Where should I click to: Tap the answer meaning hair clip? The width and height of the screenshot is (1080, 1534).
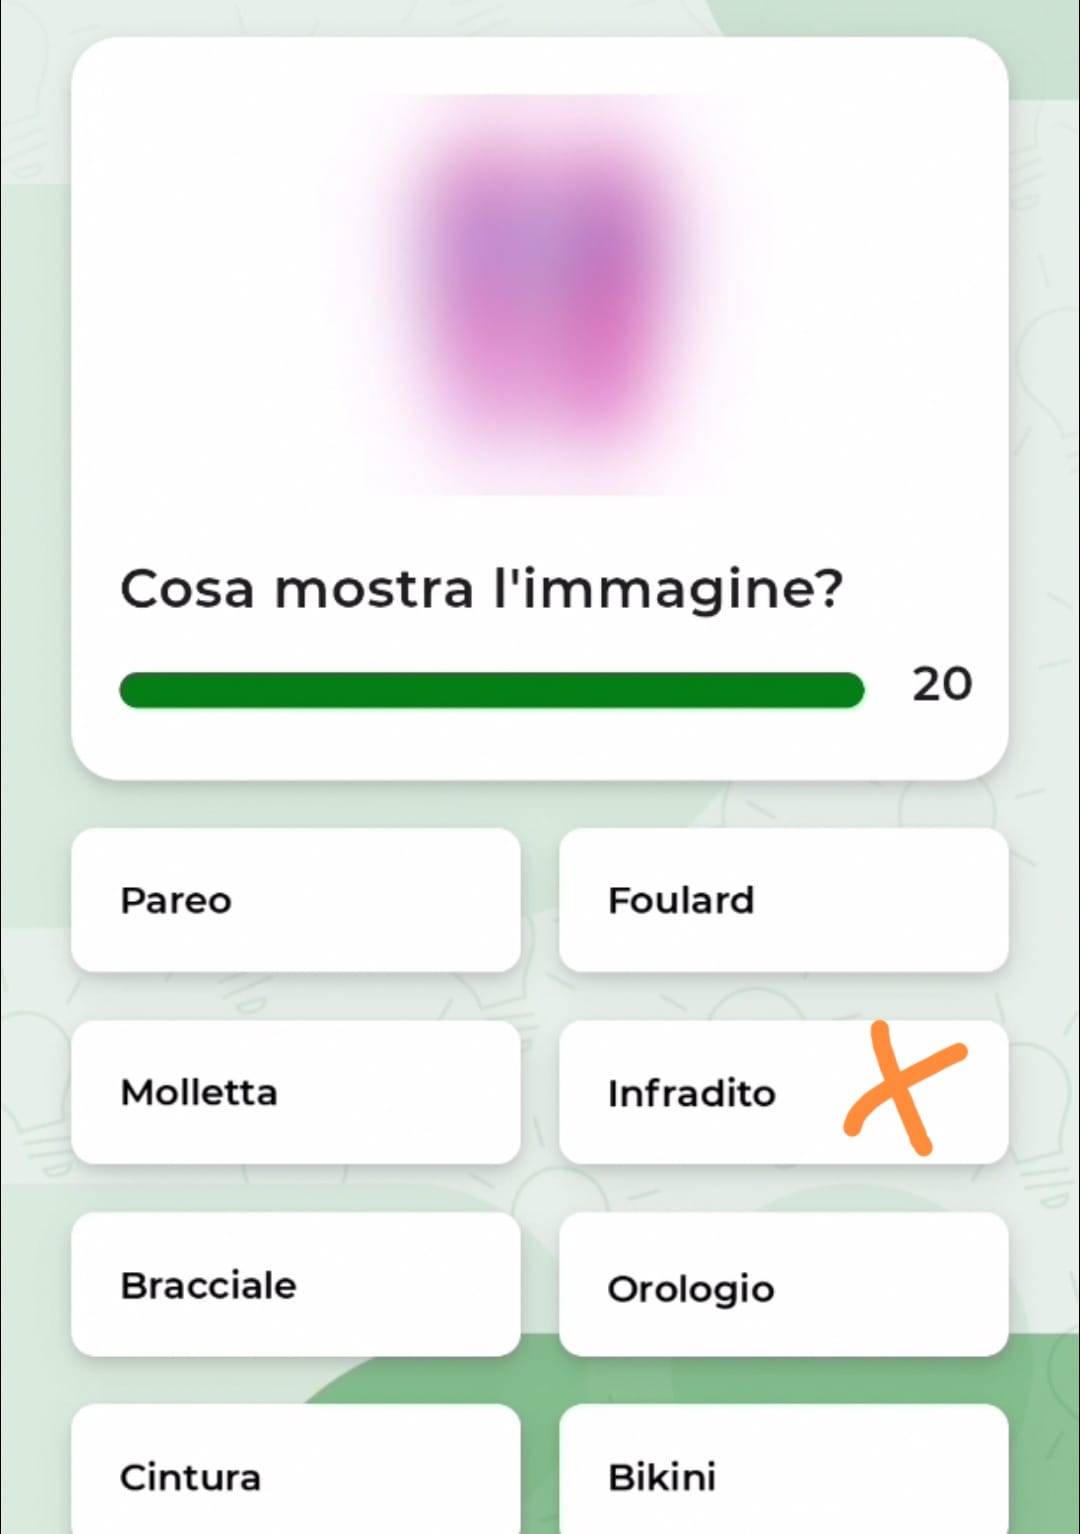coord(295,1092)
